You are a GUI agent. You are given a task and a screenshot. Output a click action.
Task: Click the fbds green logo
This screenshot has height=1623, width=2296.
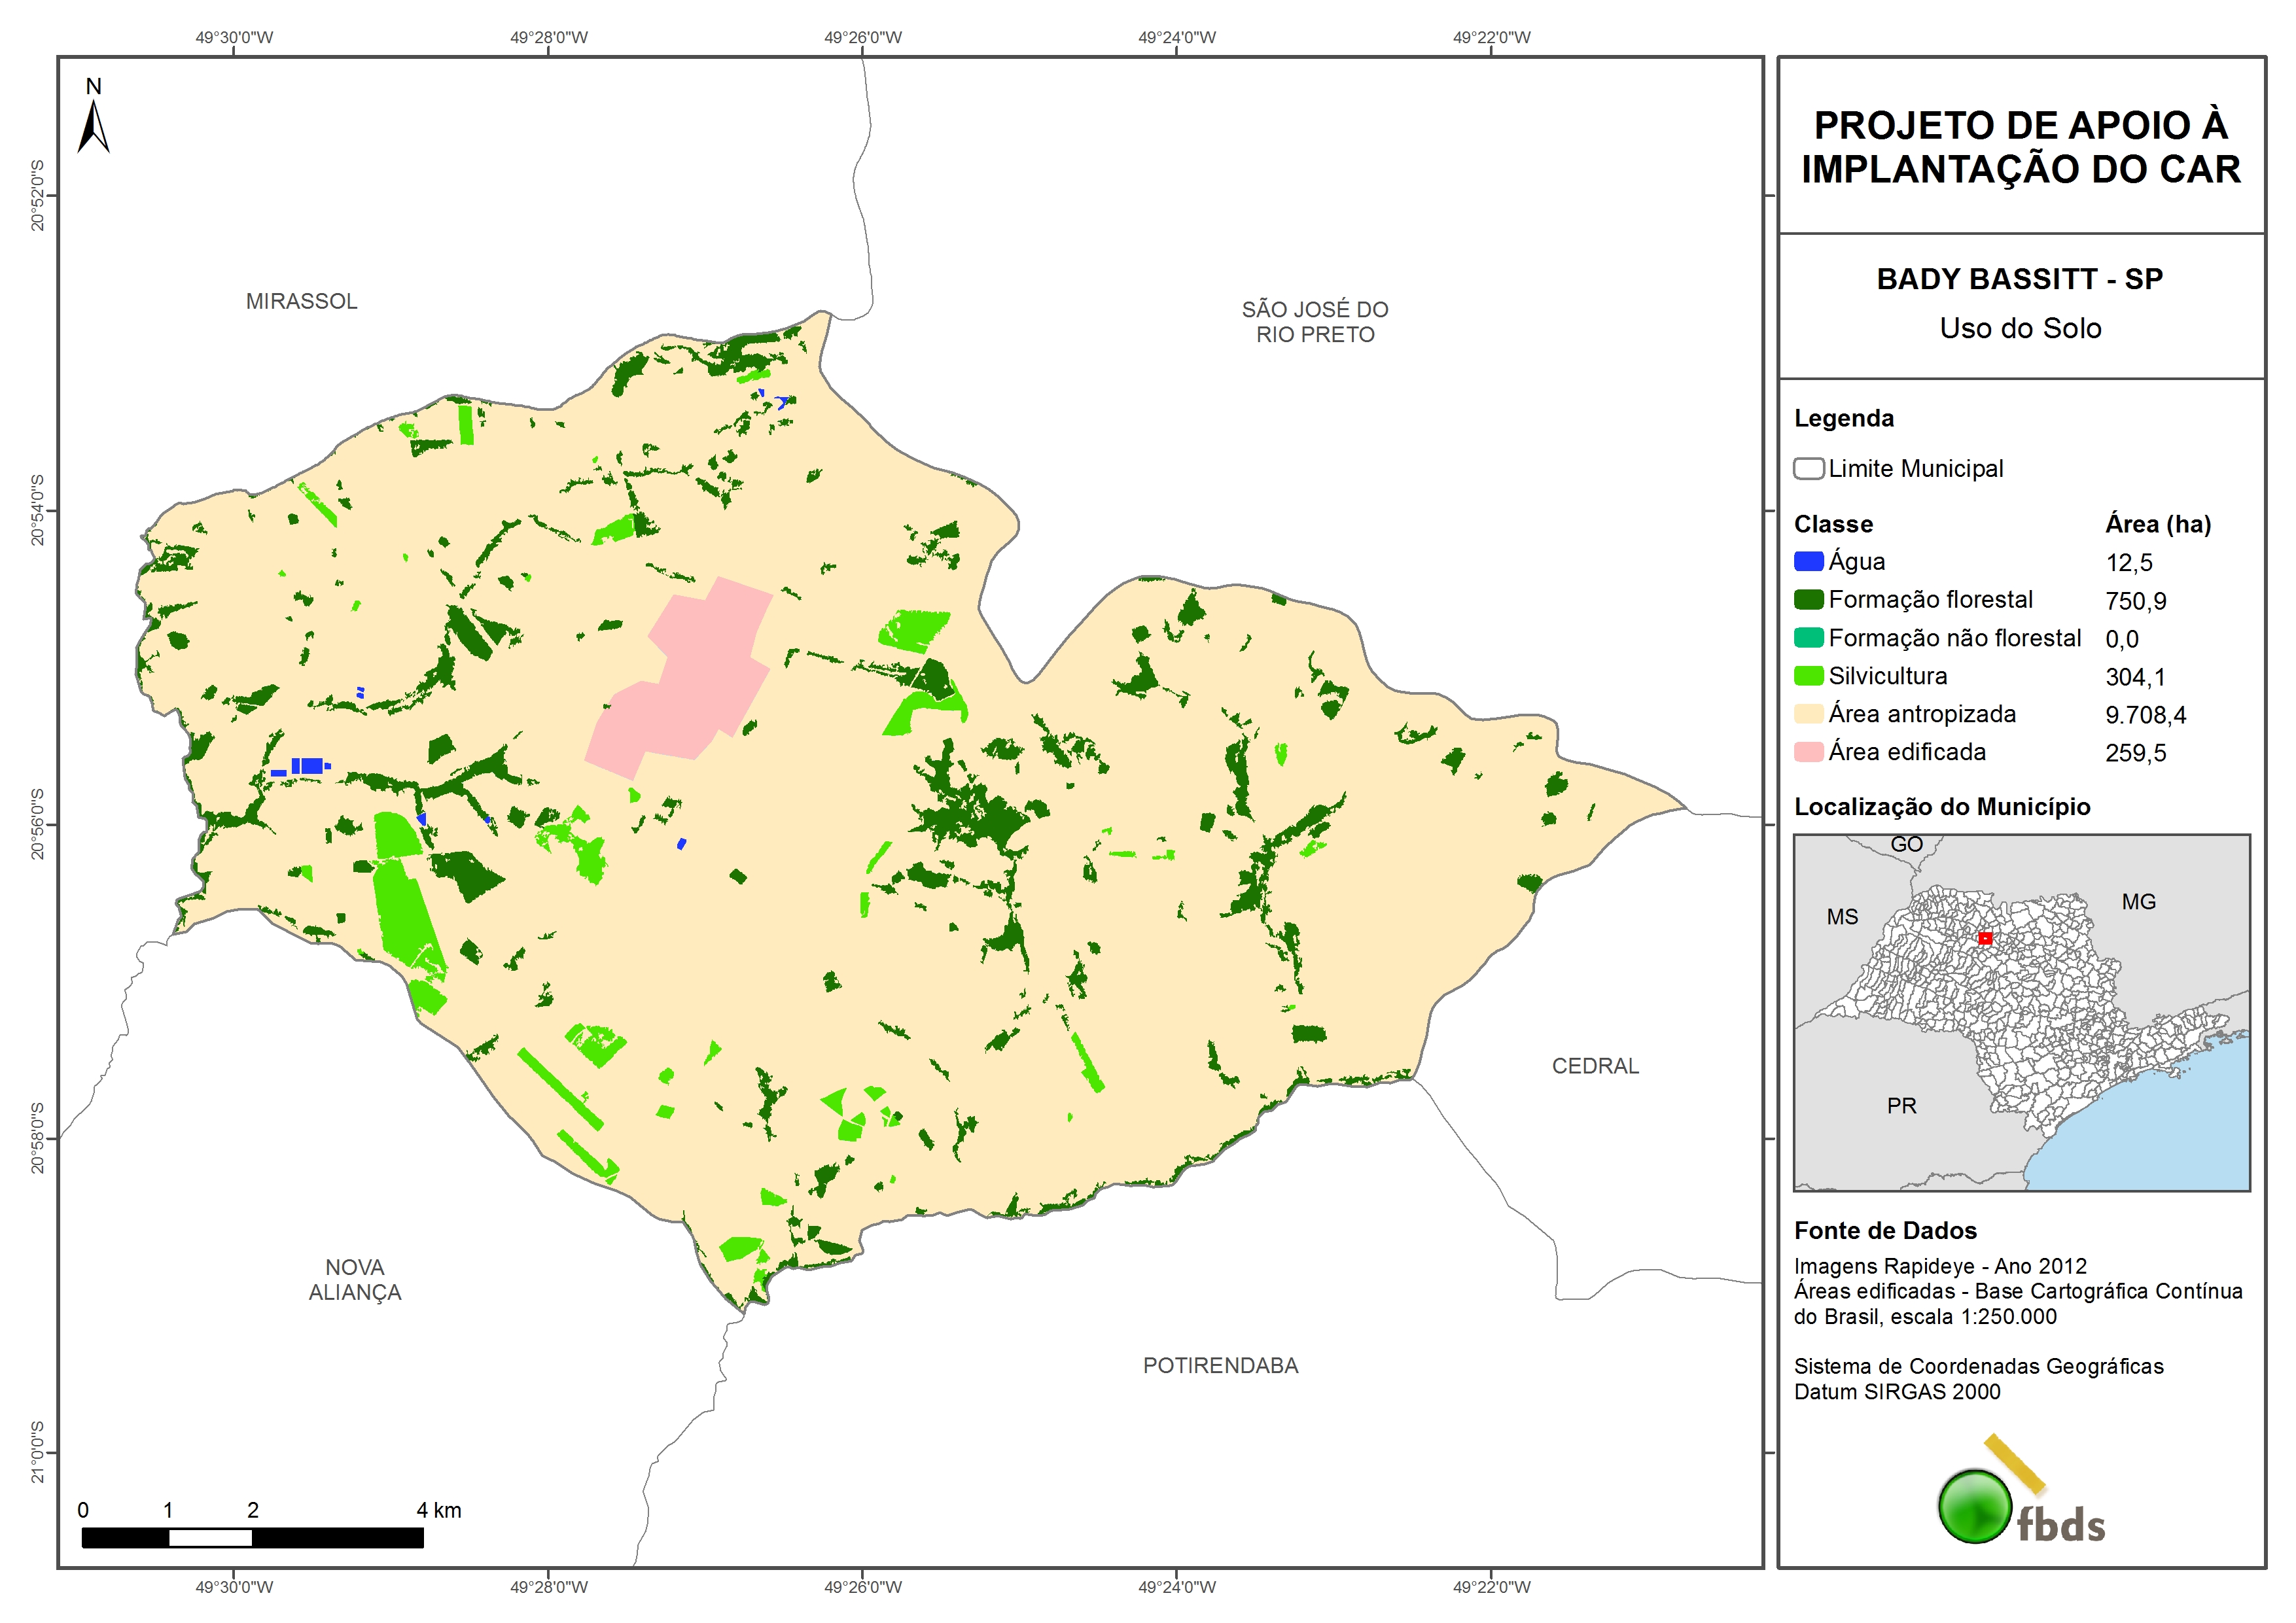[1976, 1506]
